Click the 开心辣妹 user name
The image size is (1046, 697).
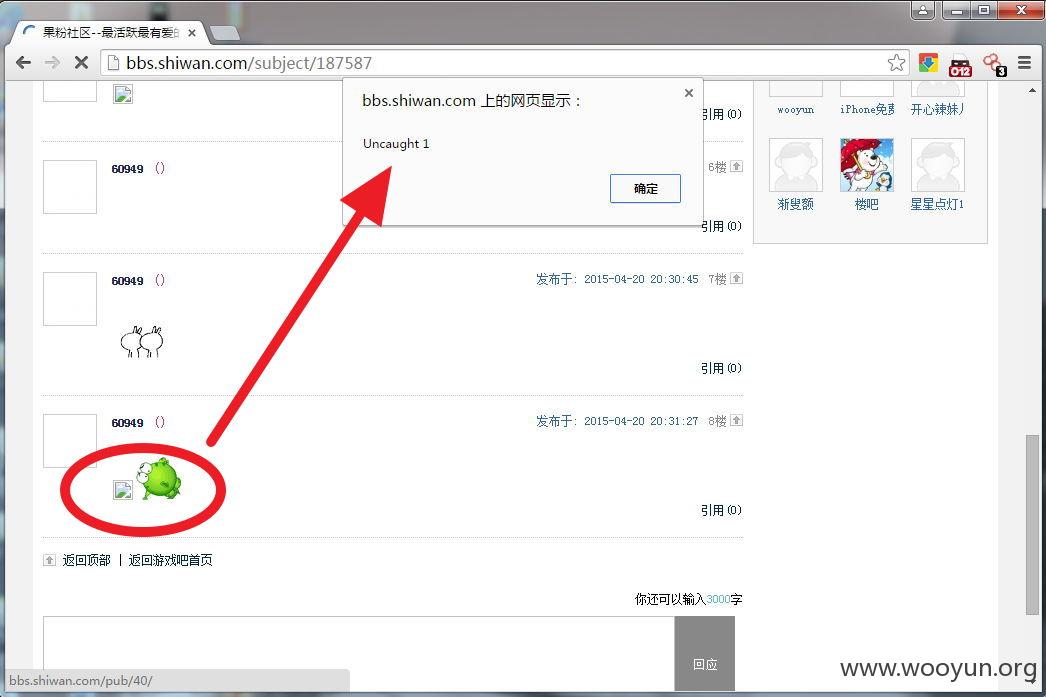click(x=937, y=109)
